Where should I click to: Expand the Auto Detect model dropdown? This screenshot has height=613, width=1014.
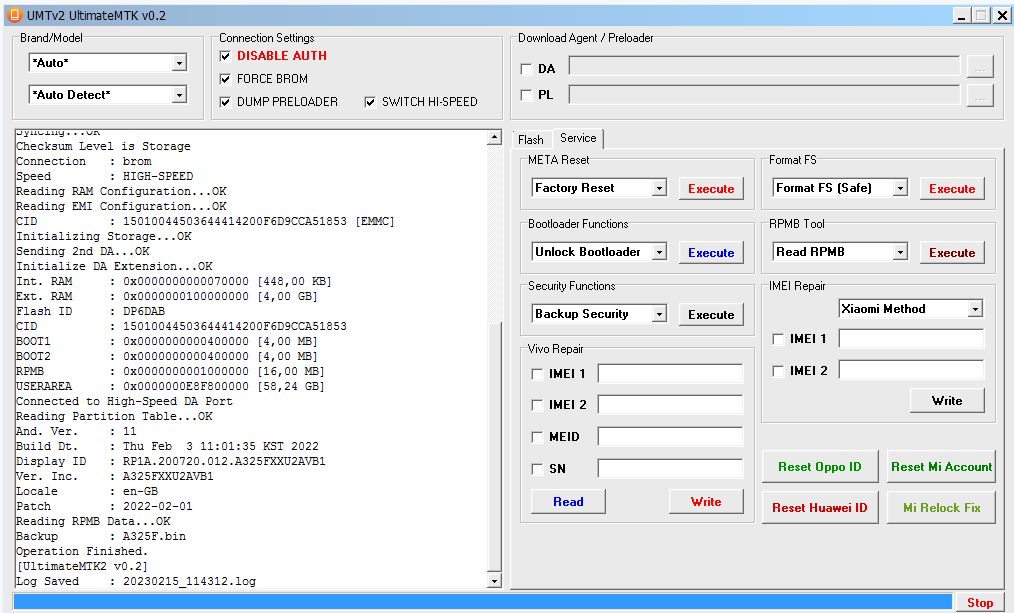click(x=179, y=95)
